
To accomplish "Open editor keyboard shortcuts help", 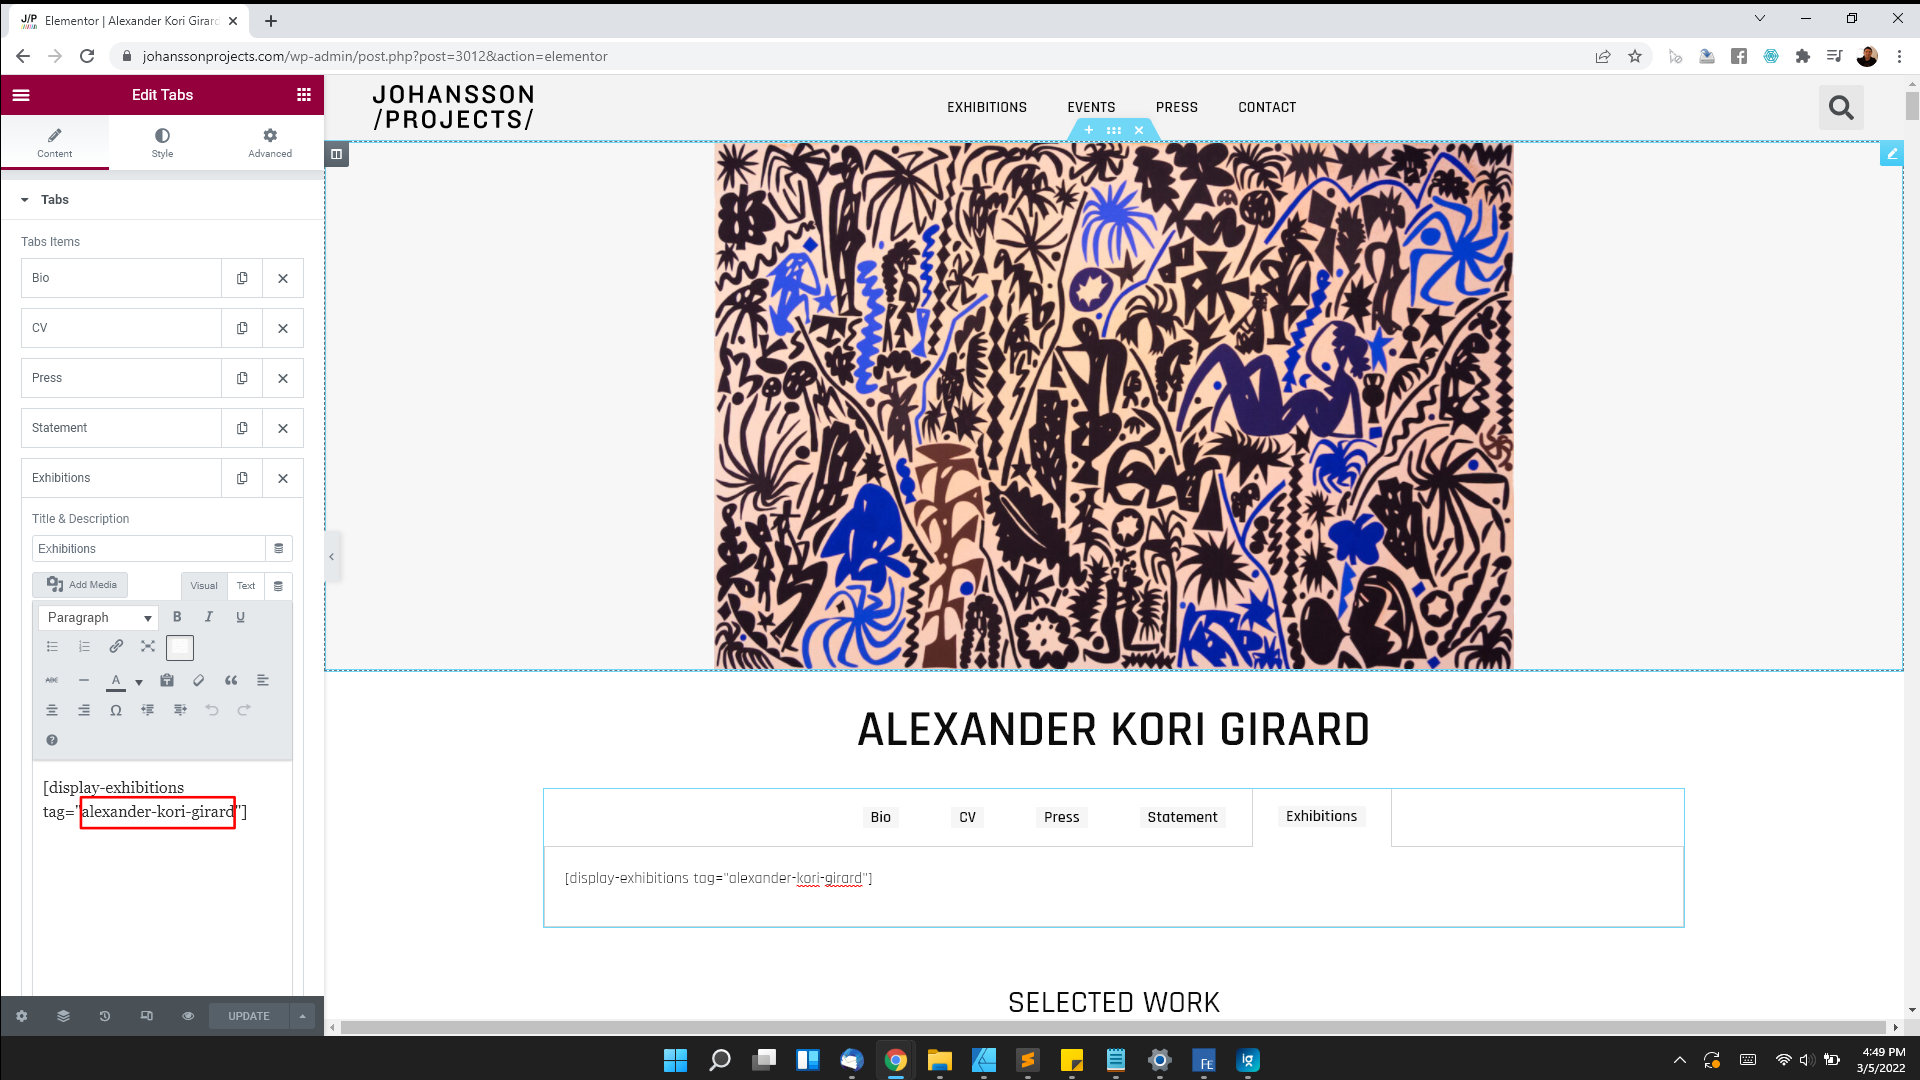I will pyautogui.click(x=52, y=740).
